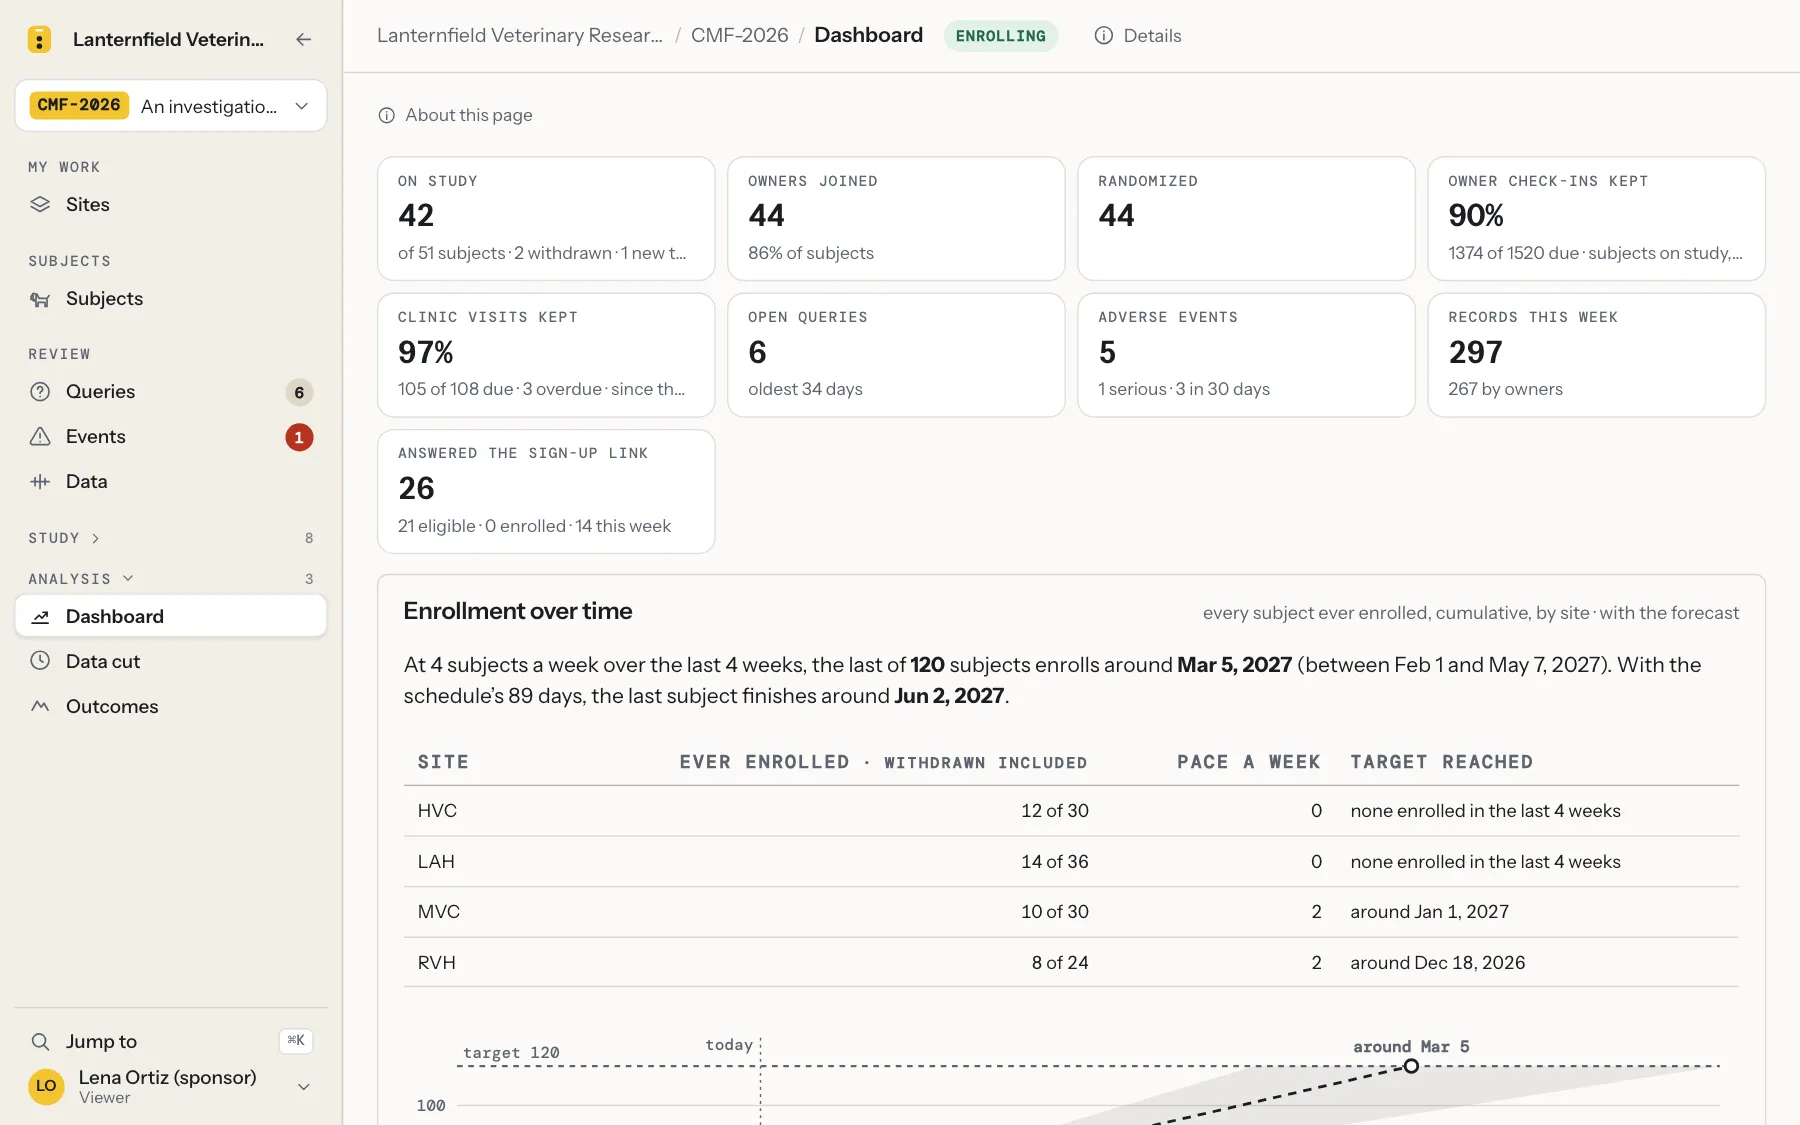Viewport: 1800px width, 1125px height.
Task: Open Data cut page
Action: [x=171, y=661]
